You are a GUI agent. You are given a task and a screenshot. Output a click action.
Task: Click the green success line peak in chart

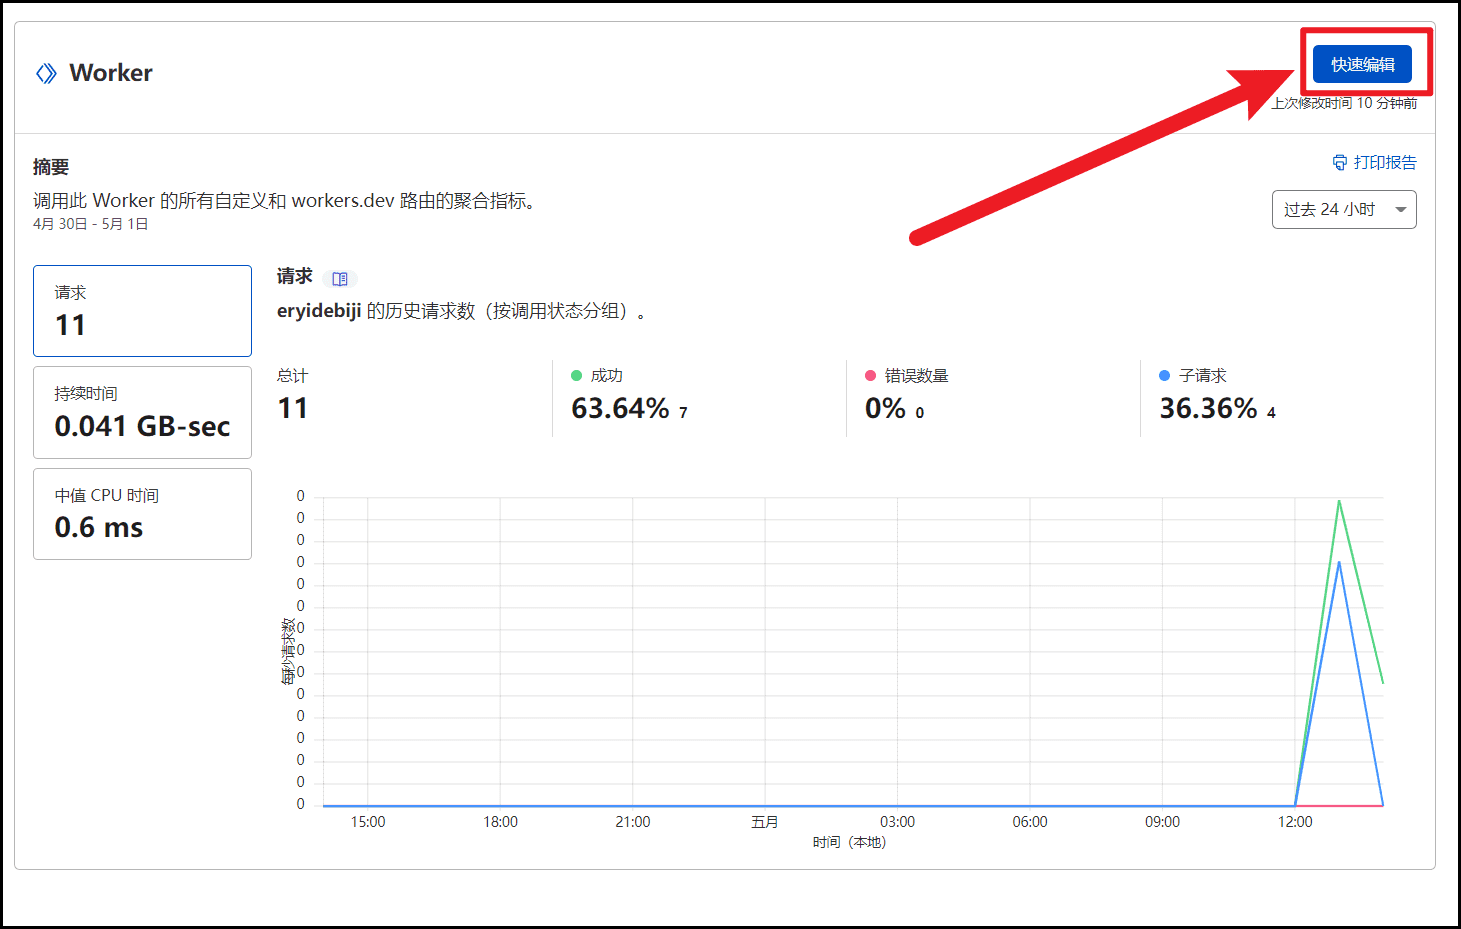point(1339,500)
